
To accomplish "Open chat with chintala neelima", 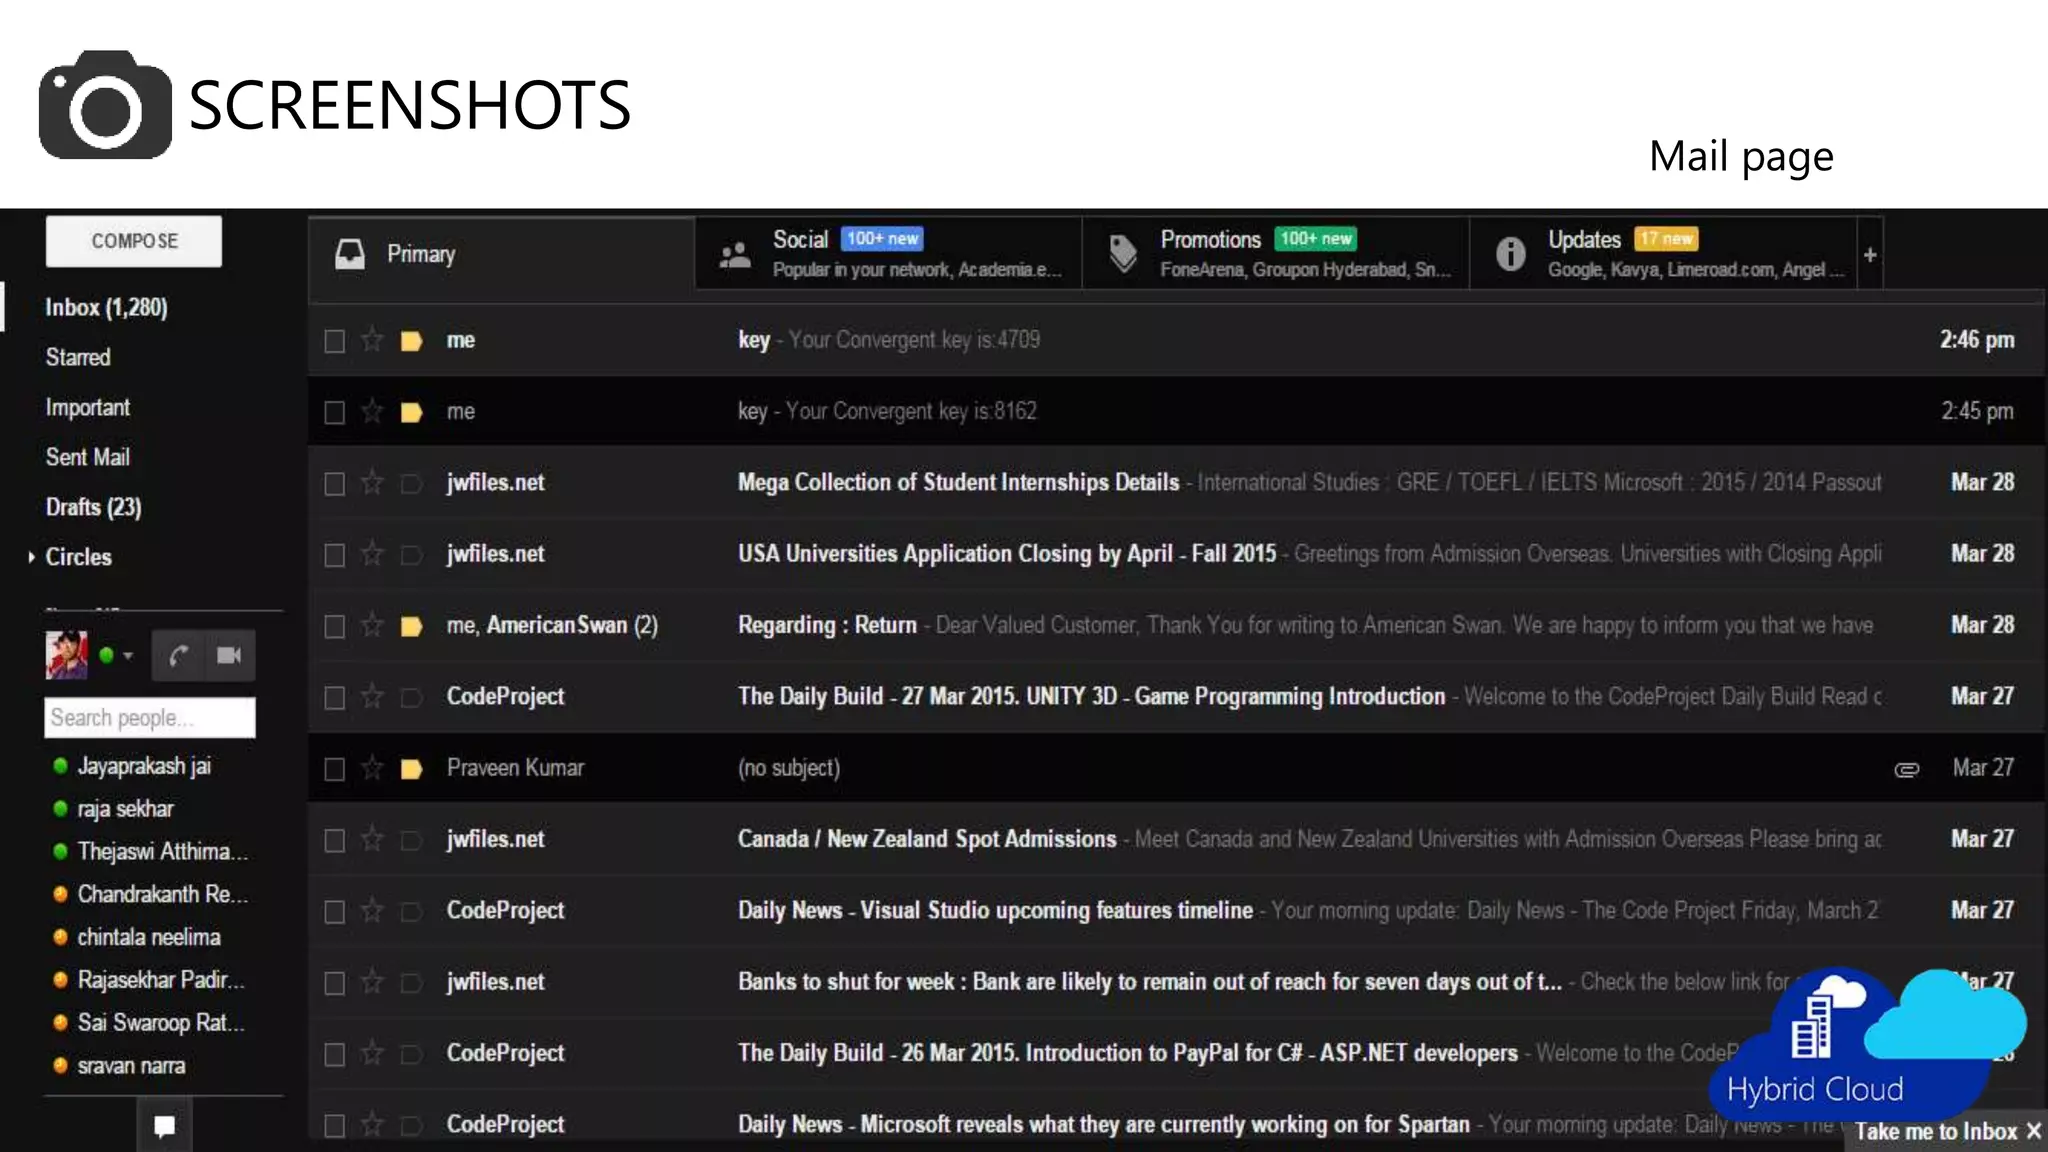I will tap(149, 937).
